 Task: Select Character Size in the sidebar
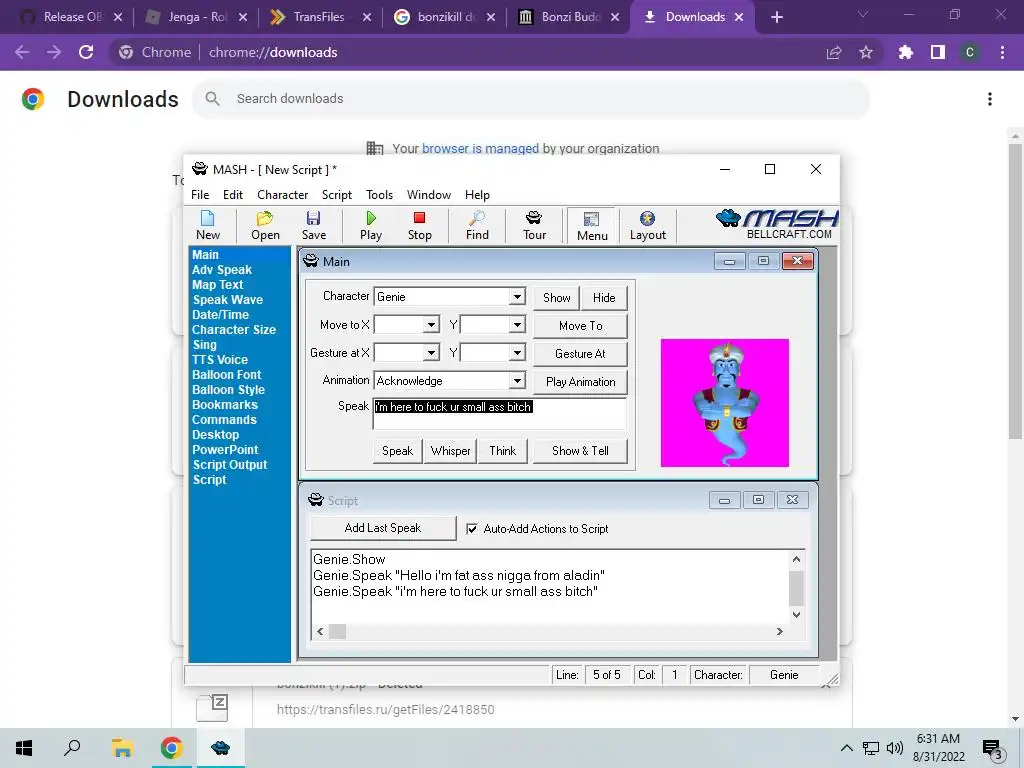234,330
